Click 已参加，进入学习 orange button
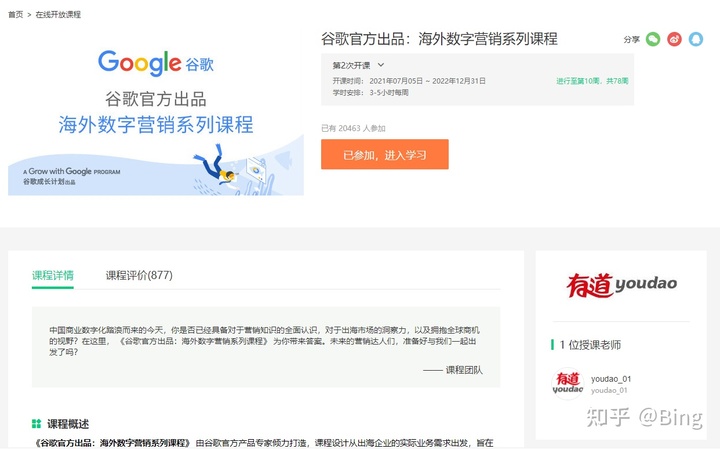The width and height of the screenshot is (720, 449). tap(385, 155)
